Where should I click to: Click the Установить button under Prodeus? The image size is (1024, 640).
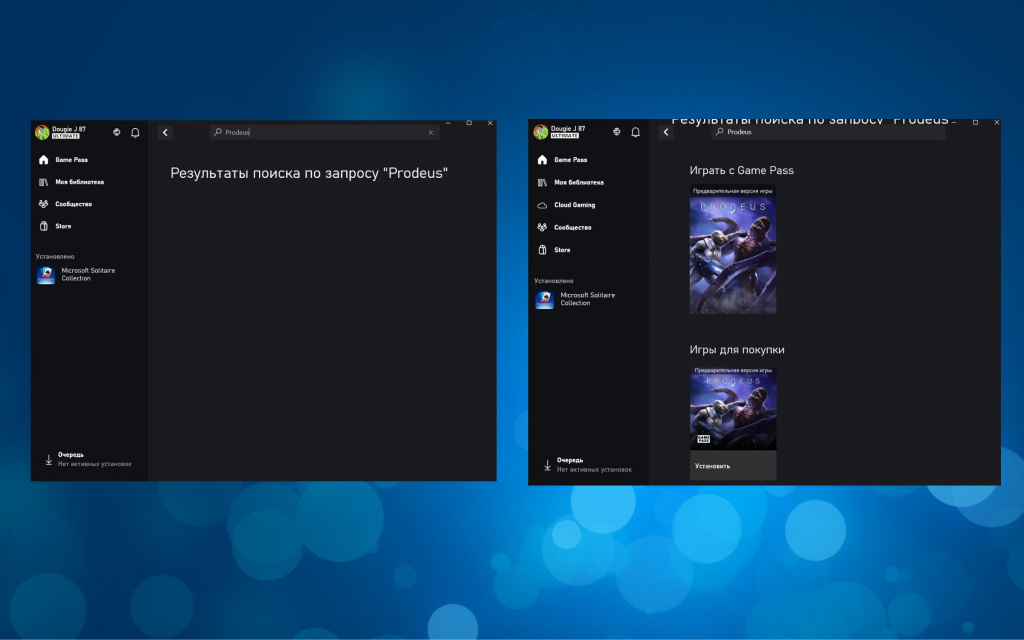(x=732, y=466)
